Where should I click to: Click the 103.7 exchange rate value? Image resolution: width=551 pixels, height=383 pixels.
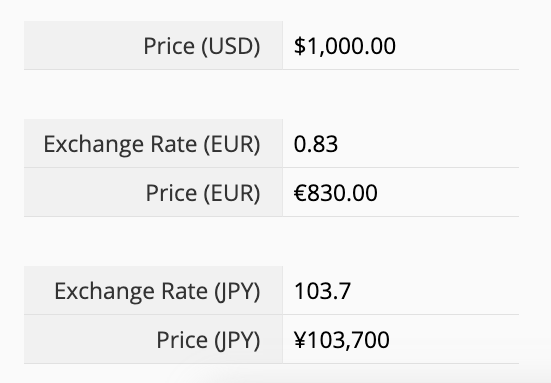click(322, 291)
